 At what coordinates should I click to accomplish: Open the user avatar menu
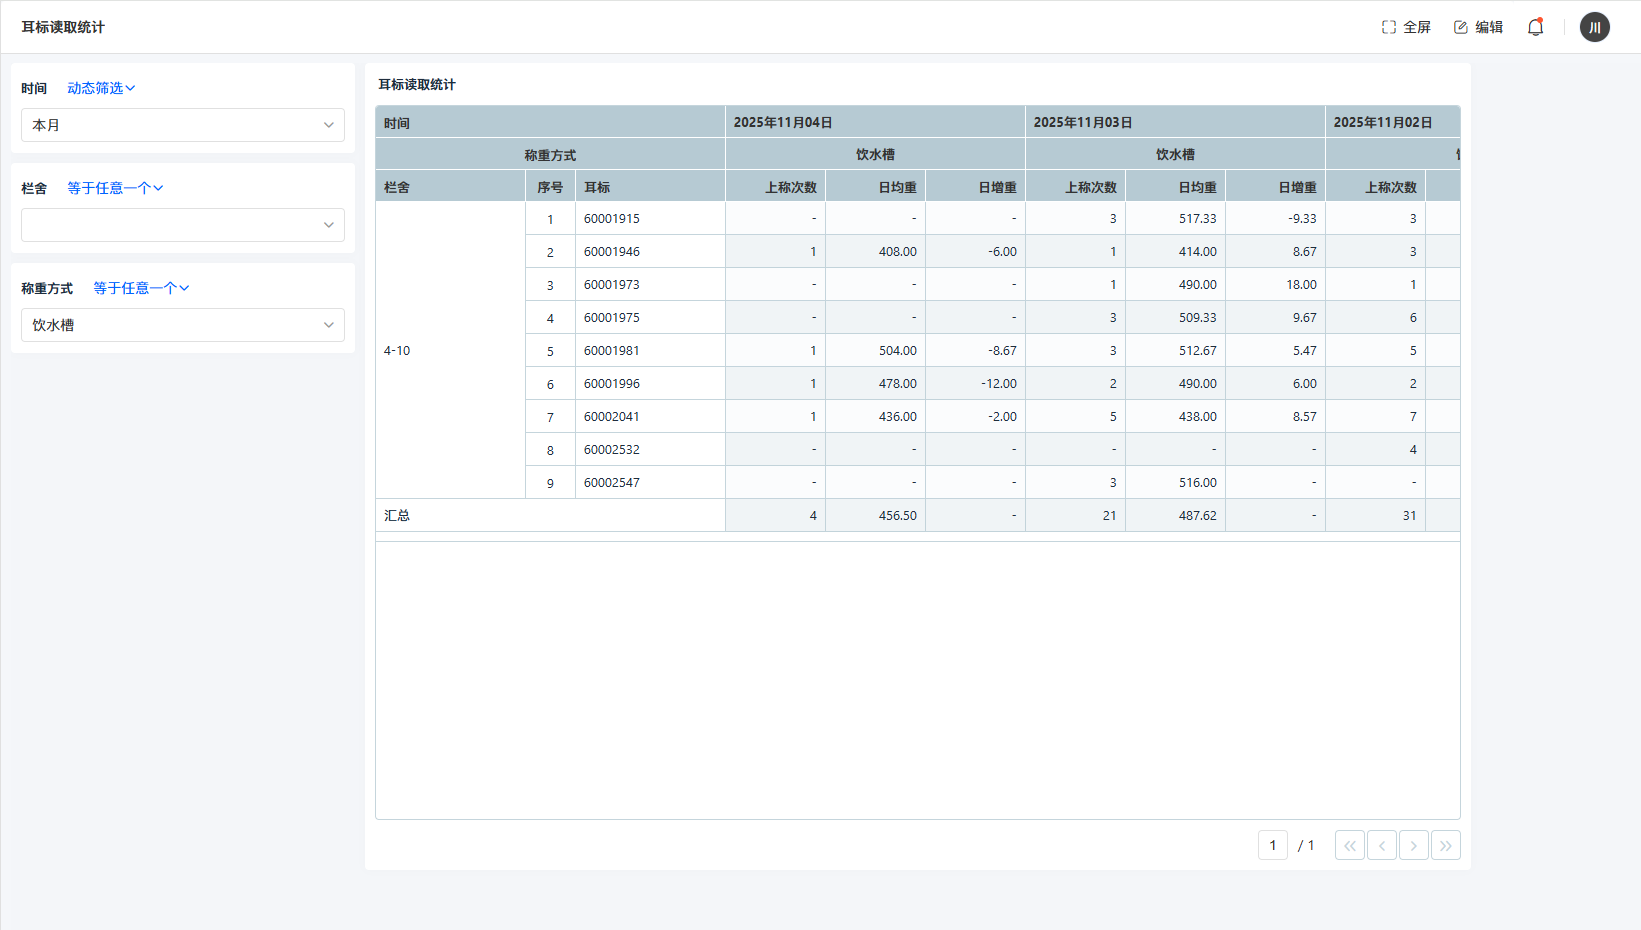[1594, 27]
